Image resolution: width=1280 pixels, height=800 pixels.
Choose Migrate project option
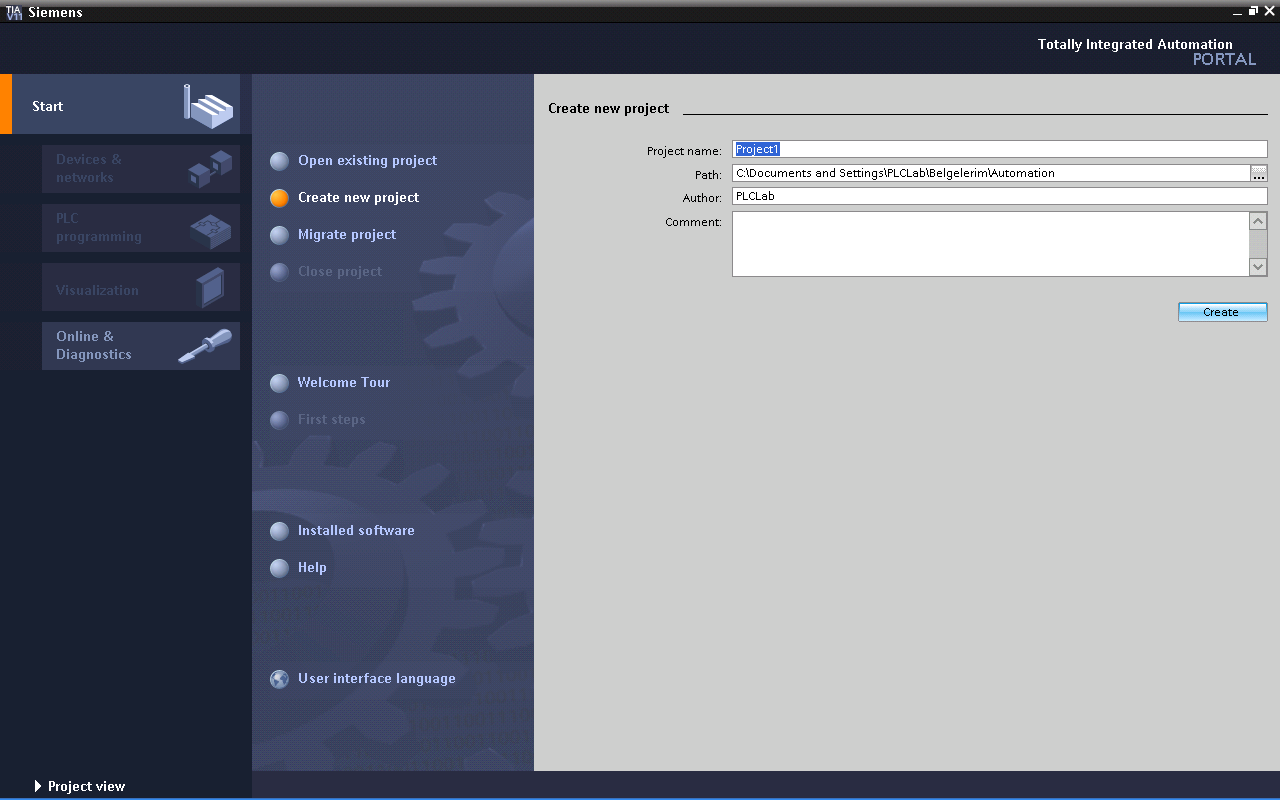click(347, 234)
